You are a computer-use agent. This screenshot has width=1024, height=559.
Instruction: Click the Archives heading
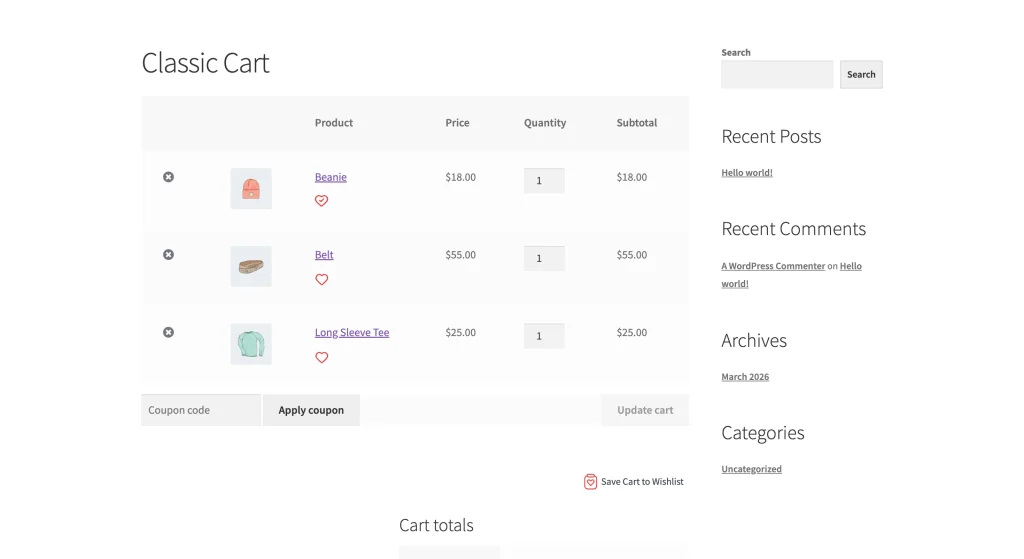(754, 341)
